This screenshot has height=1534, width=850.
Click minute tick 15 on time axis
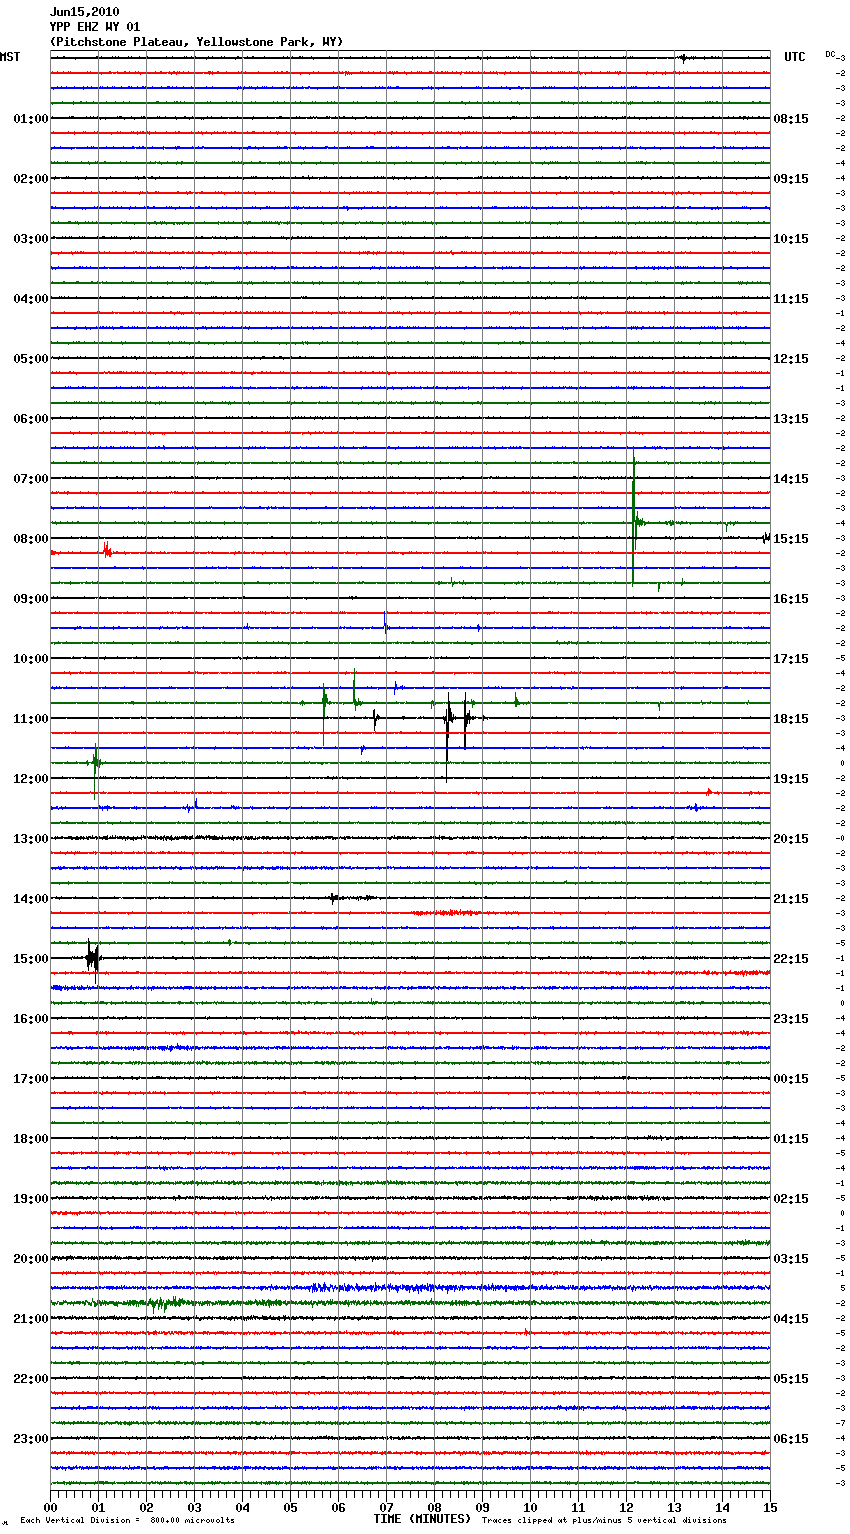click(769, 1507)
